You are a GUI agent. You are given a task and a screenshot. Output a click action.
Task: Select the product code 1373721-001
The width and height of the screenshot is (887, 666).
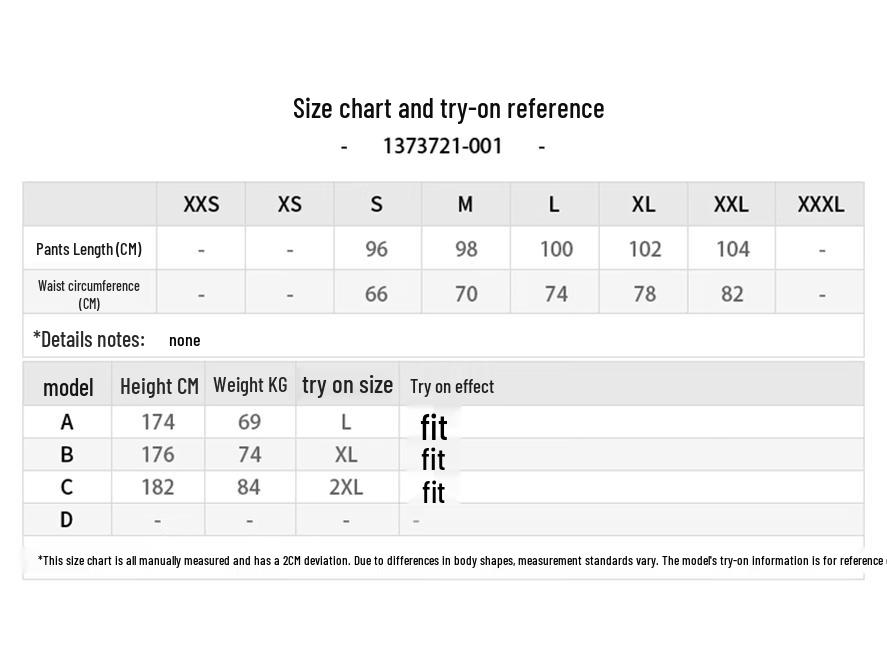tap(442, 146)
